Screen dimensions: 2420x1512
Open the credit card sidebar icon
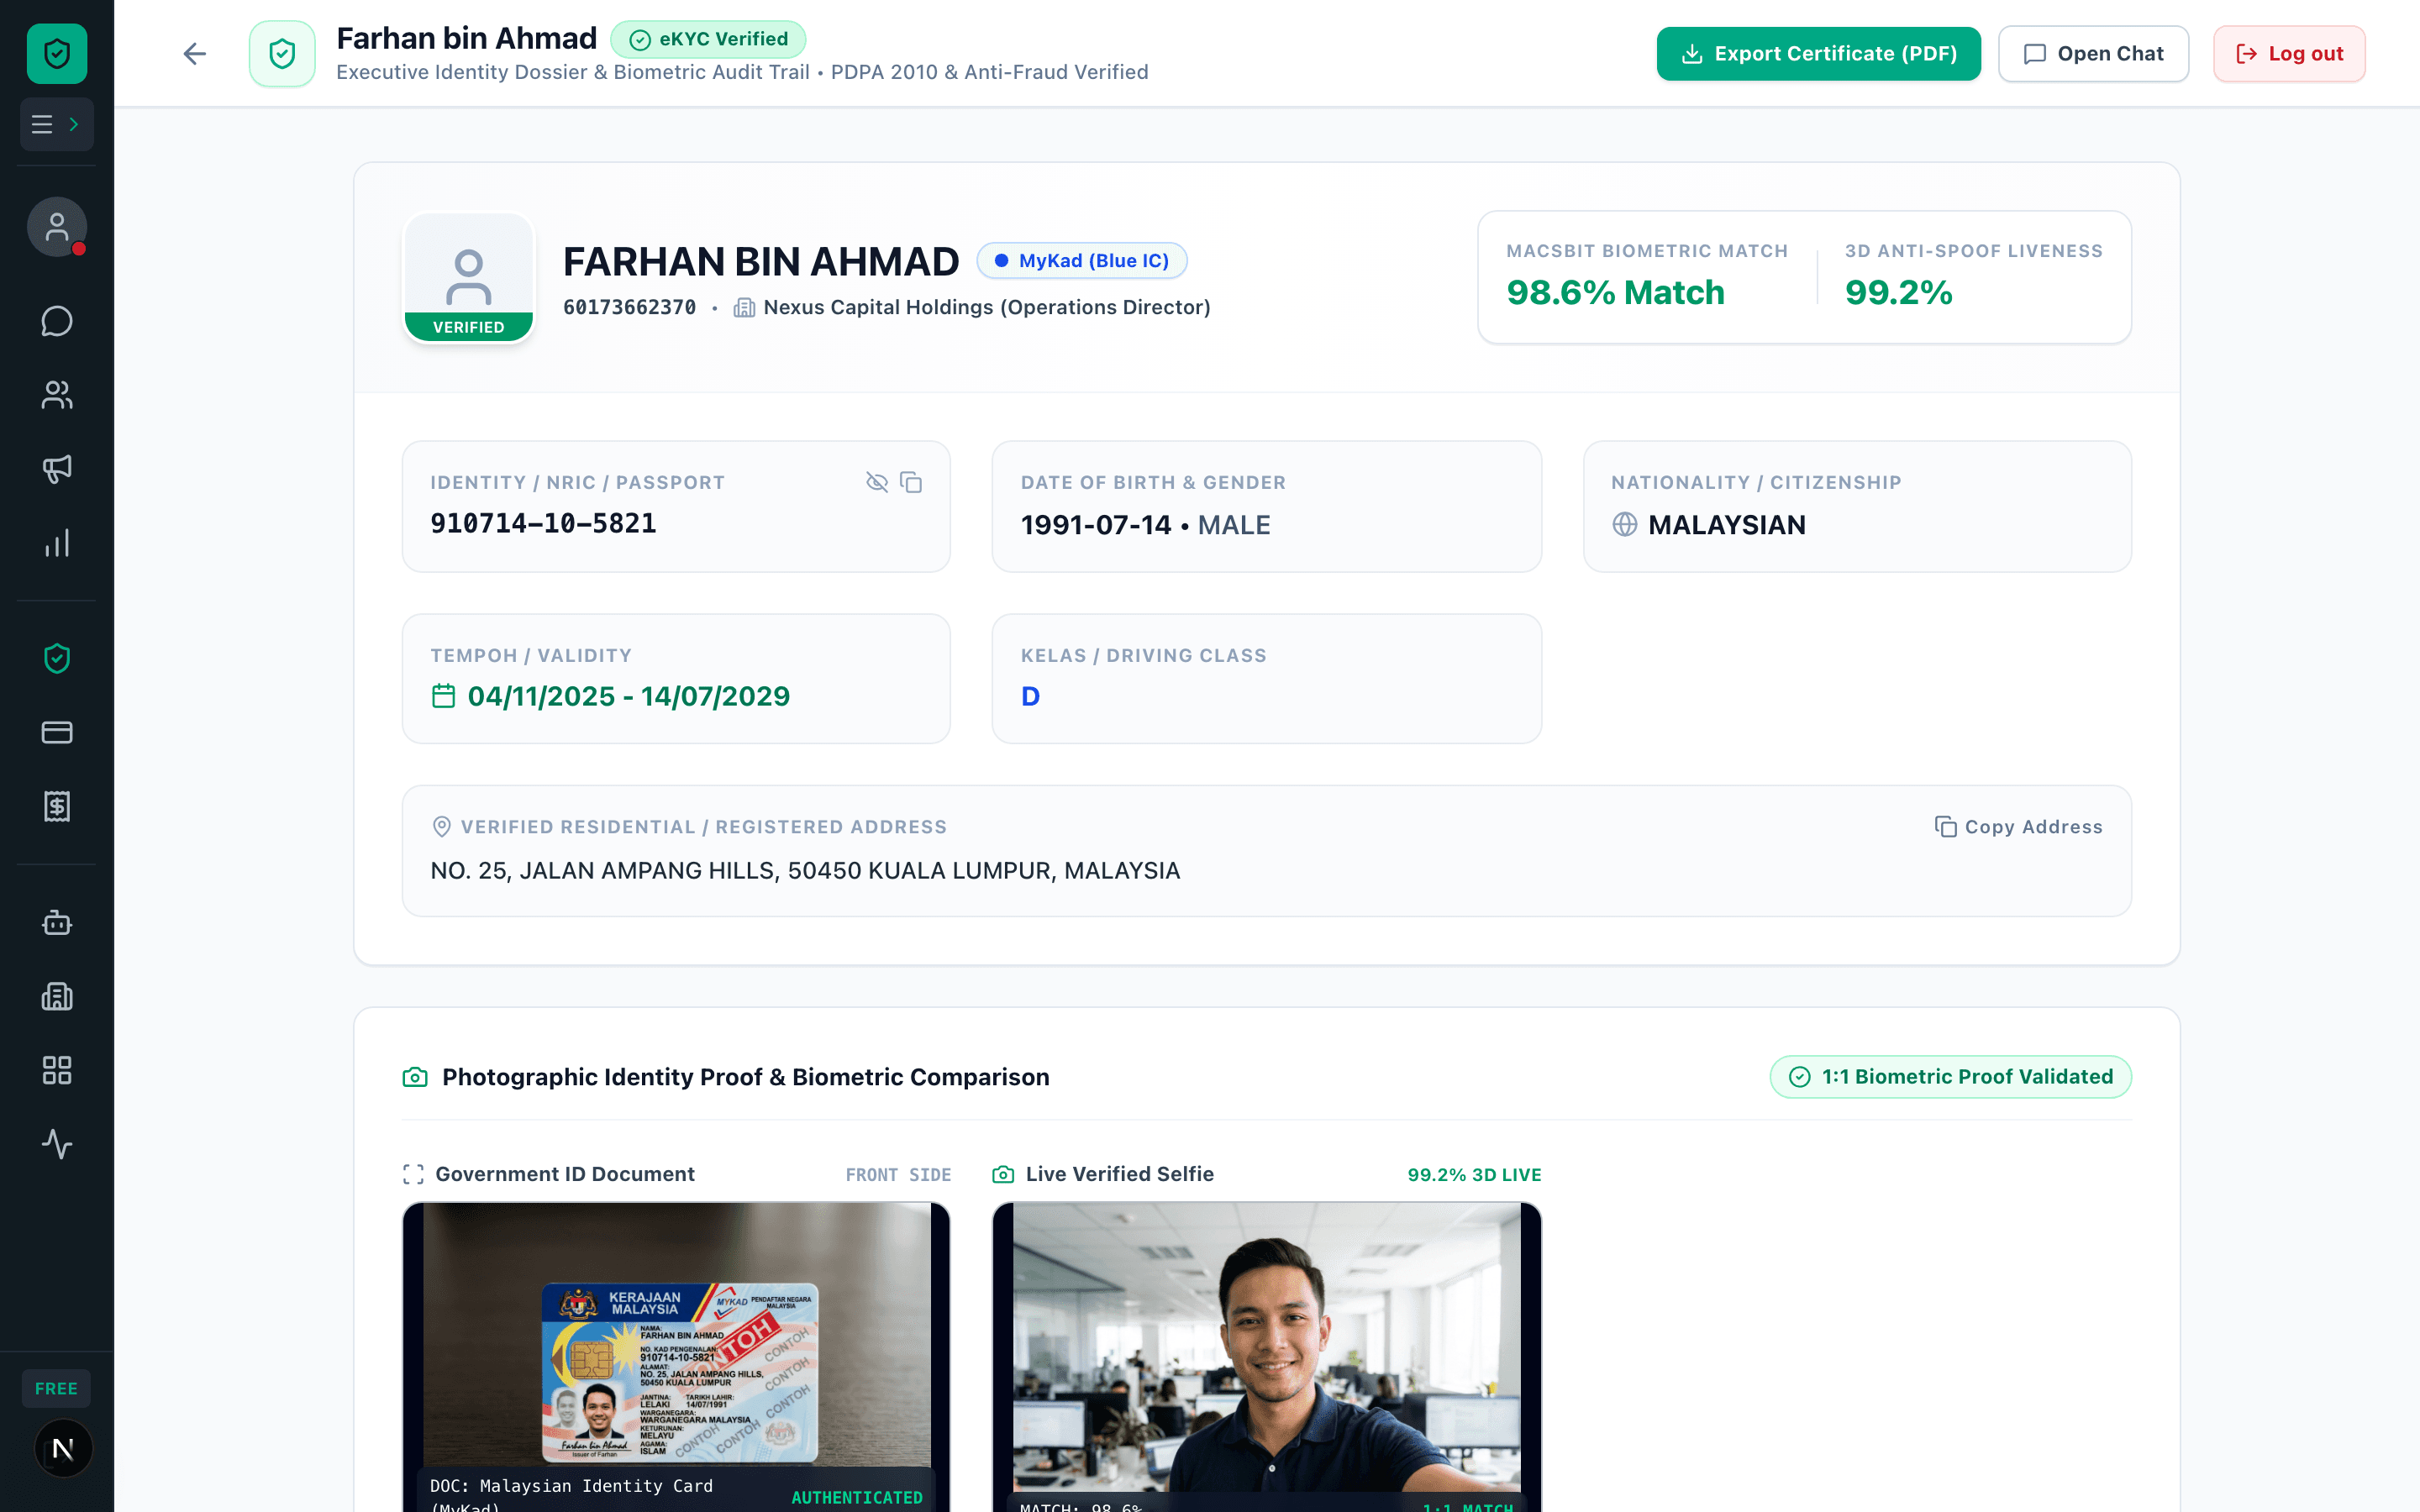[x=57, y=732]
